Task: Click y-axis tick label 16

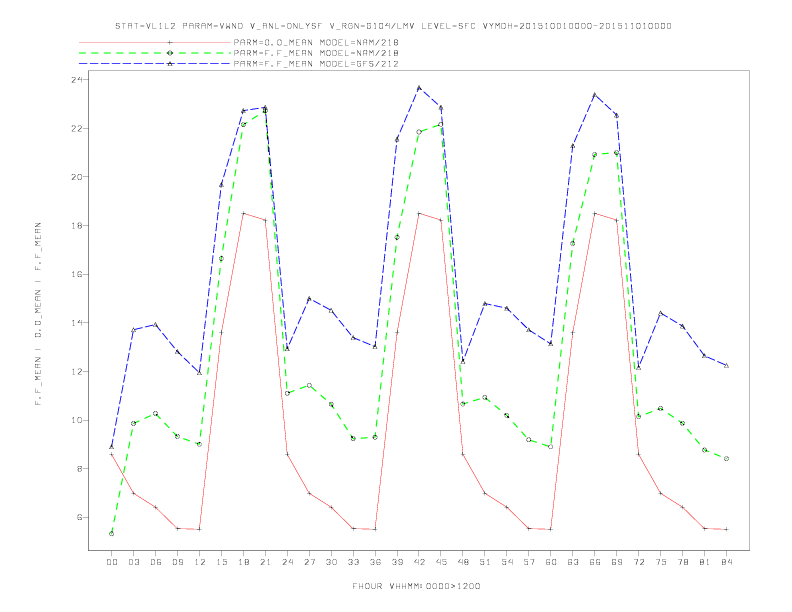Action: (x=77, y=274)
